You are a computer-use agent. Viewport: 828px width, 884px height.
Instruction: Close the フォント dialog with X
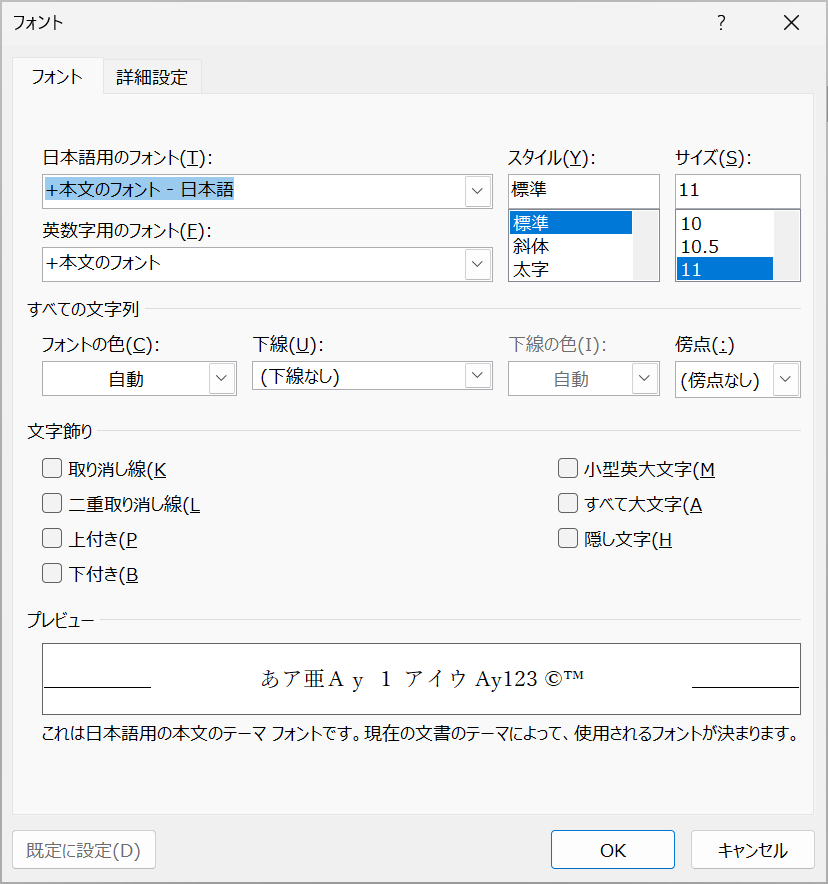click(791, 23)
